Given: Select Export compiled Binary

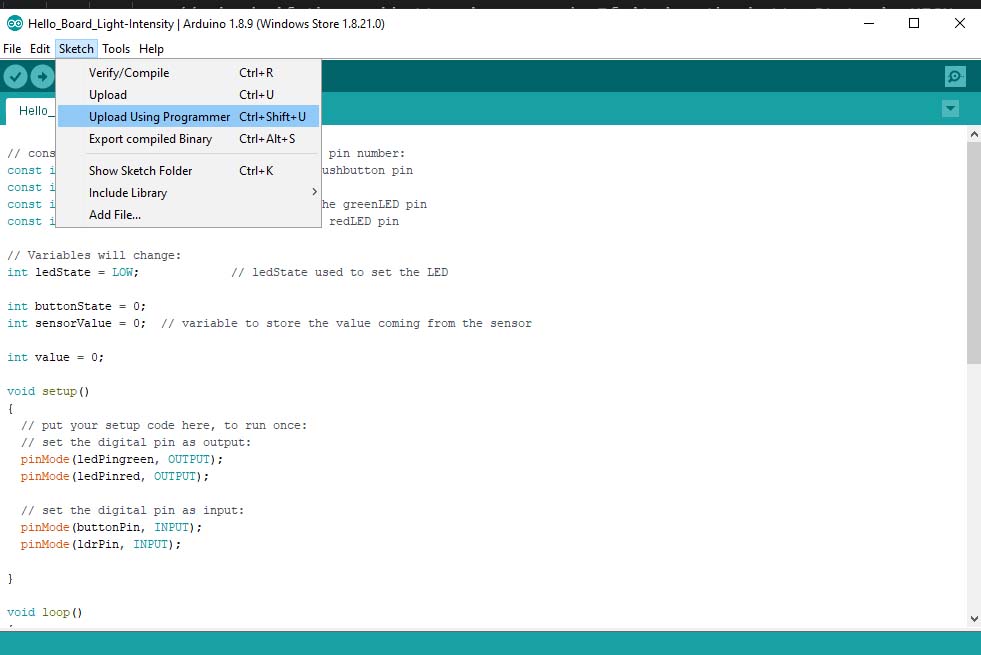Looking at the screenshot, I should click(188, 139).
